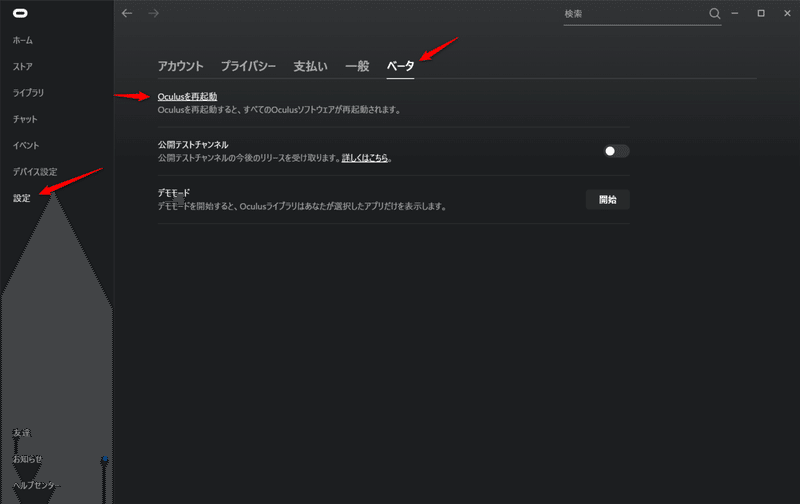Open チャット in the sidebar

(x=26, y=119)
